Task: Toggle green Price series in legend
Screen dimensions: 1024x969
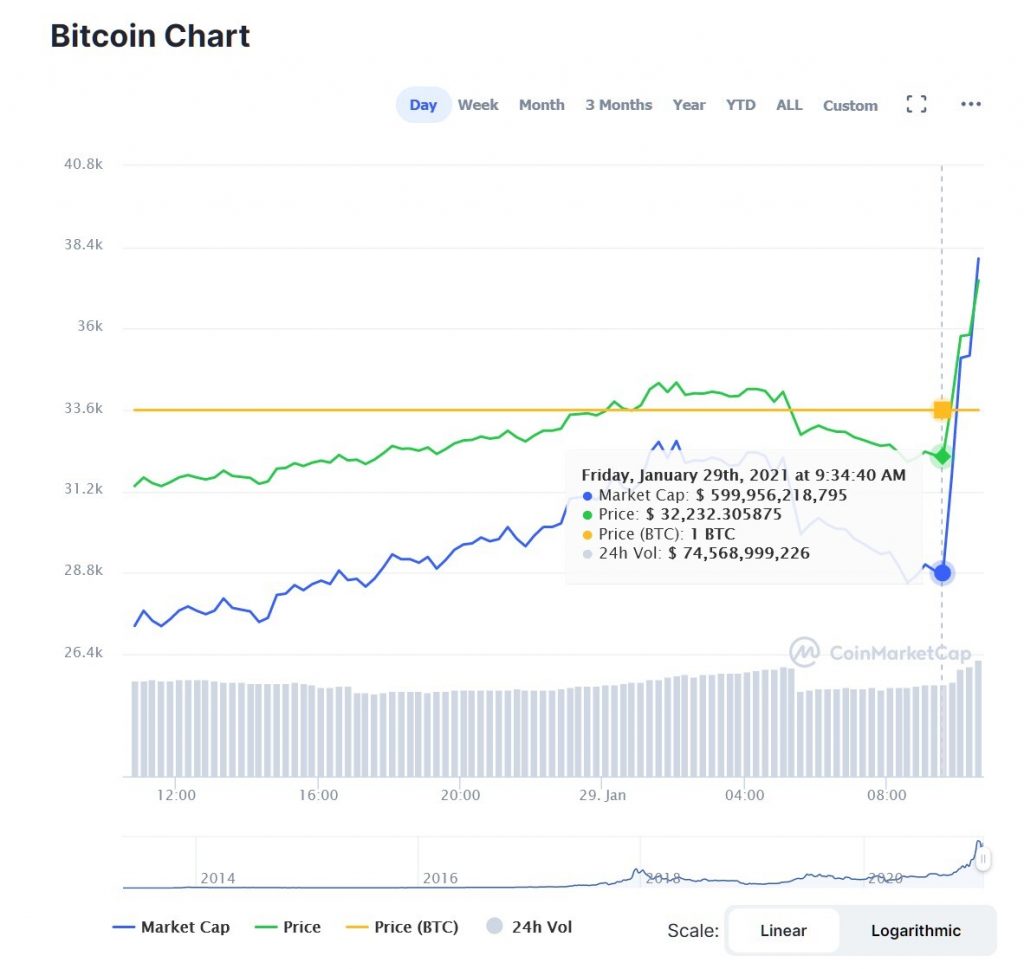Action: tap(287, 927)
